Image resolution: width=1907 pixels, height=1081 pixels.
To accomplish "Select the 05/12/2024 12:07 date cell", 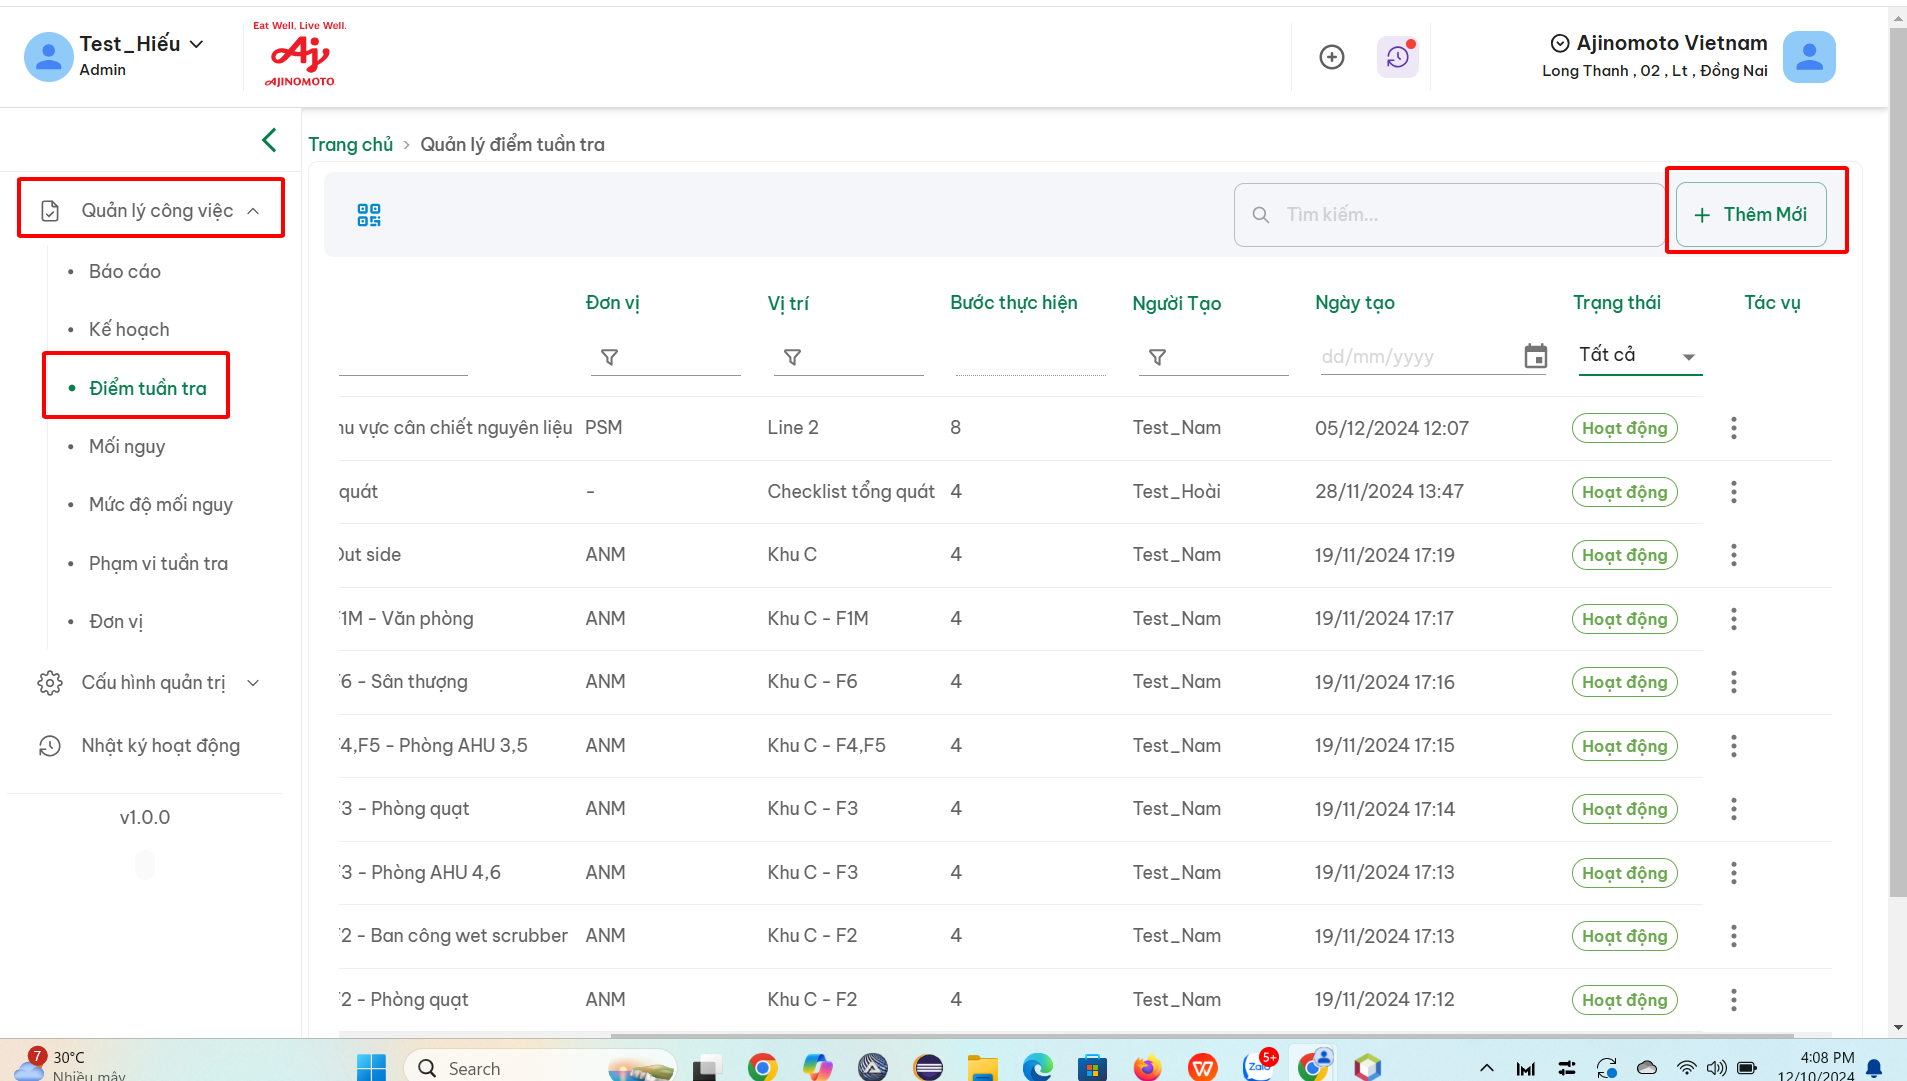I will pos(1391,428).
